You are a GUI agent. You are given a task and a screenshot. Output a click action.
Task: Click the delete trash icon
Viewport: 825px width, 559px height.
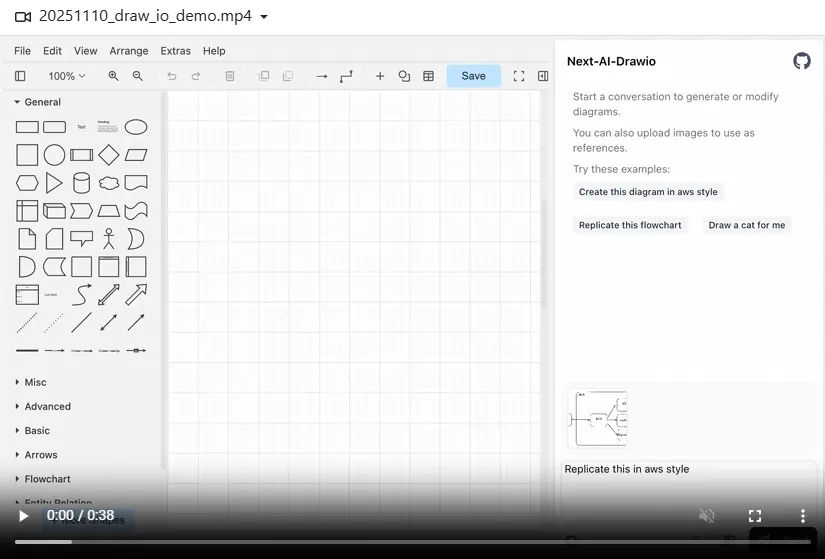click(230, 76)
